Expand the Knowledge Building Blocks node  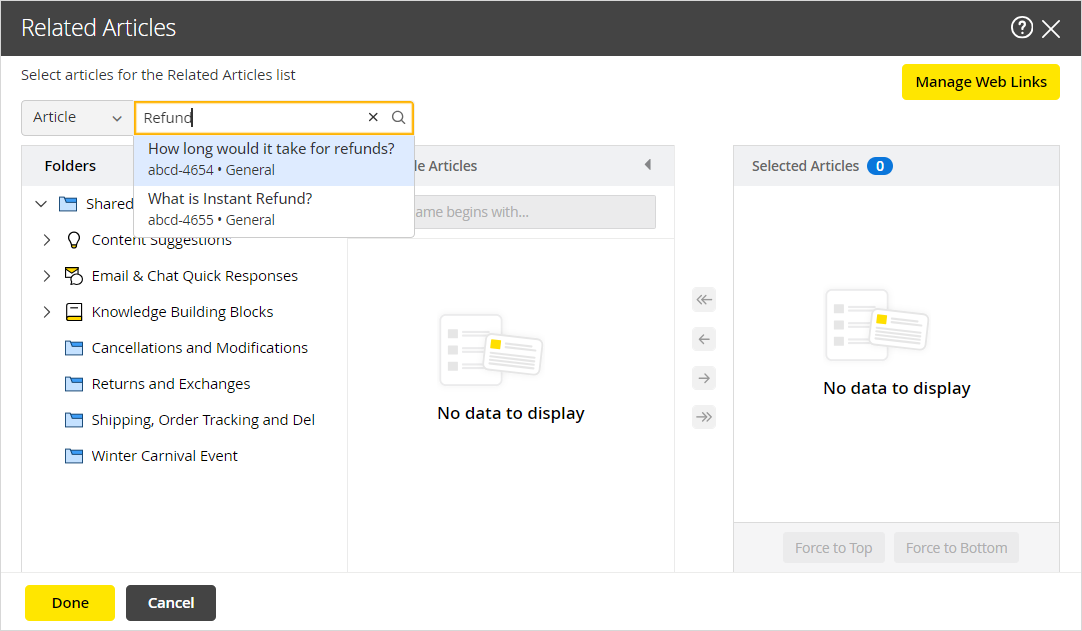47,312
